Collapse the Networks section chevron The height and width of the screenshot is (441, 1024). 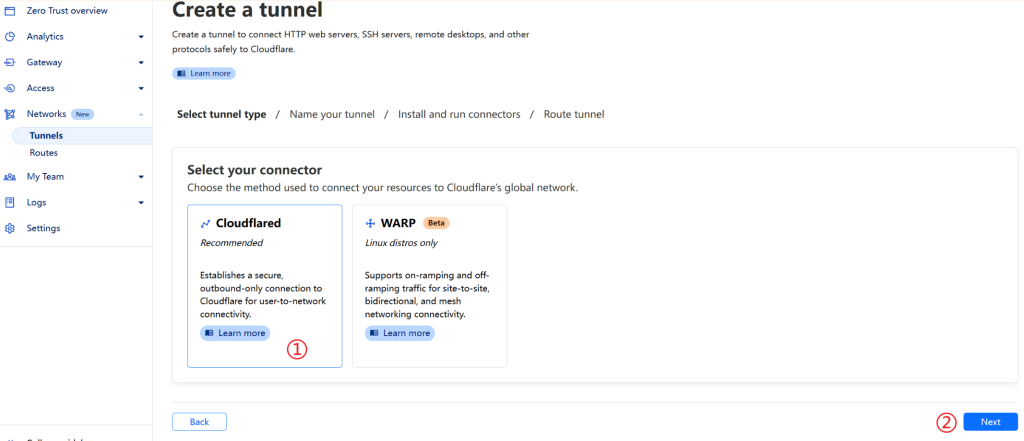(141, 114)
